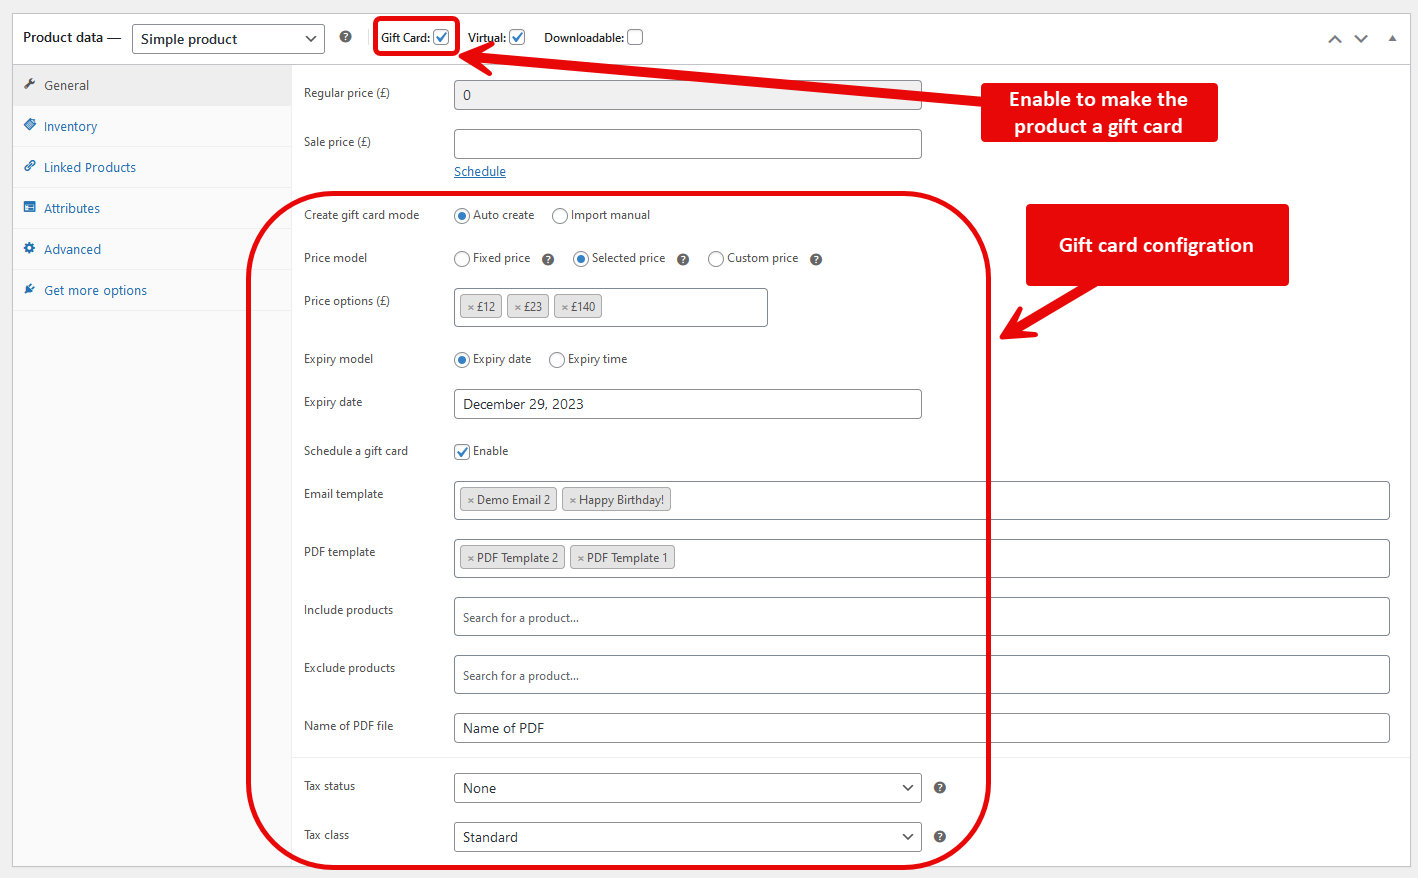Viewport: 1418px width, 878px height.
Task: Show help tooltip for Selected price
Action: 683,259
